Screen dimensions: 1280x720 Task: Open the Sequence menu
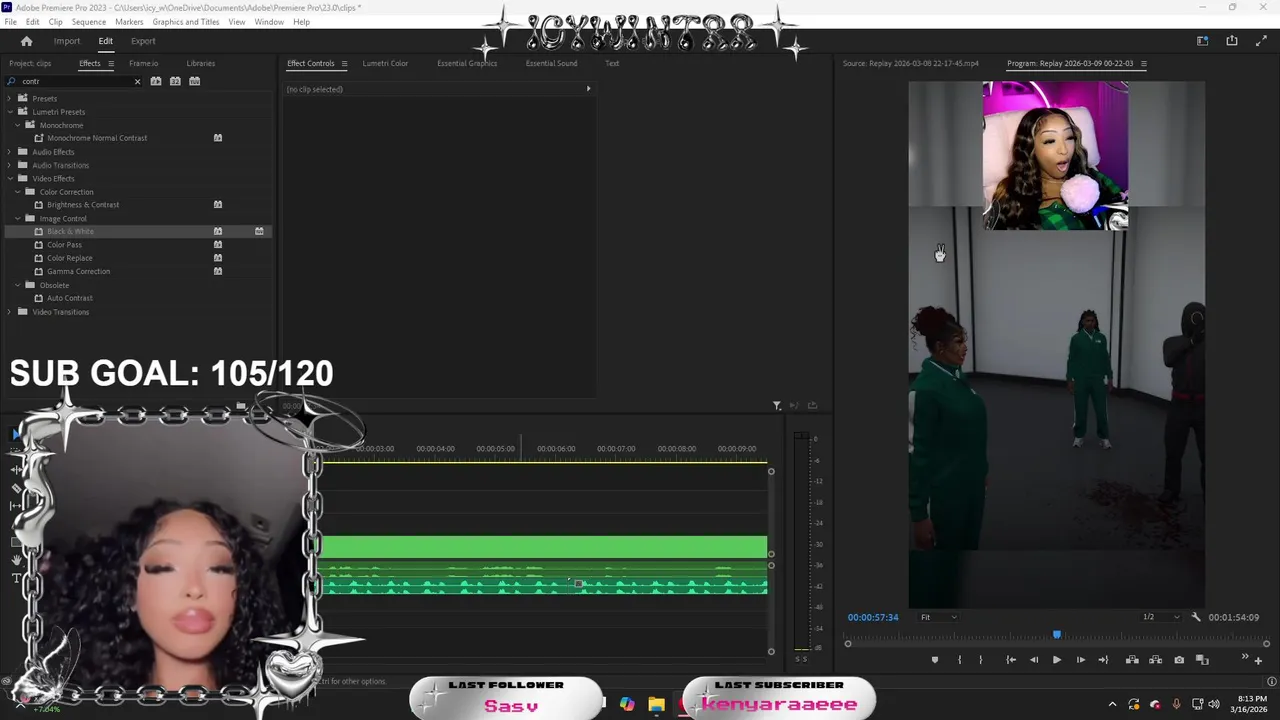[88, 22]
